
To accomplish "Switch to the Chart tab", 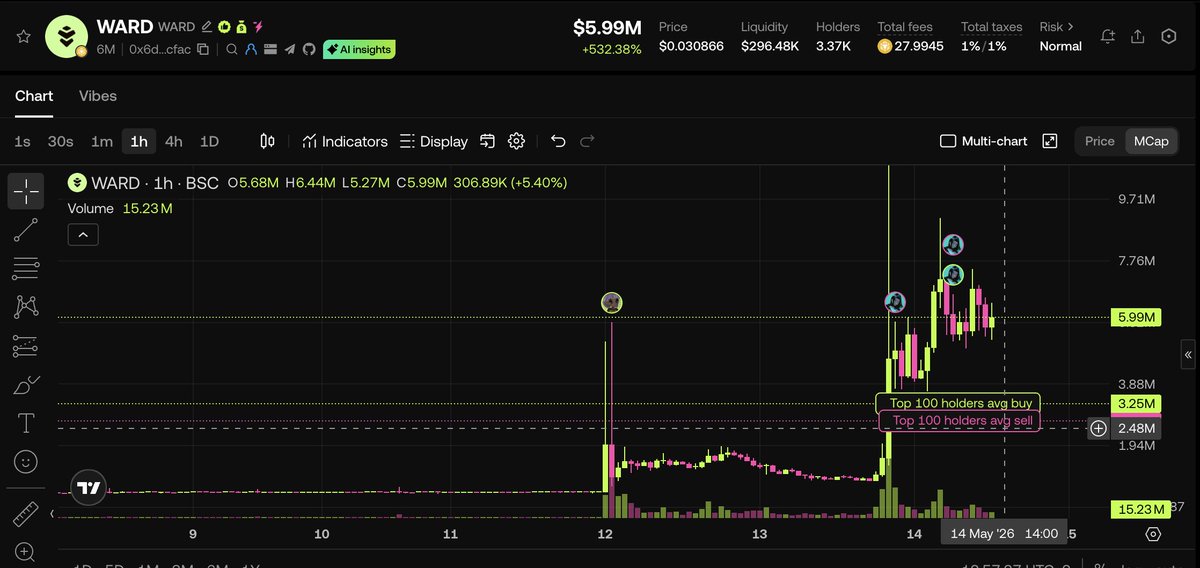I will coord(34,96).
